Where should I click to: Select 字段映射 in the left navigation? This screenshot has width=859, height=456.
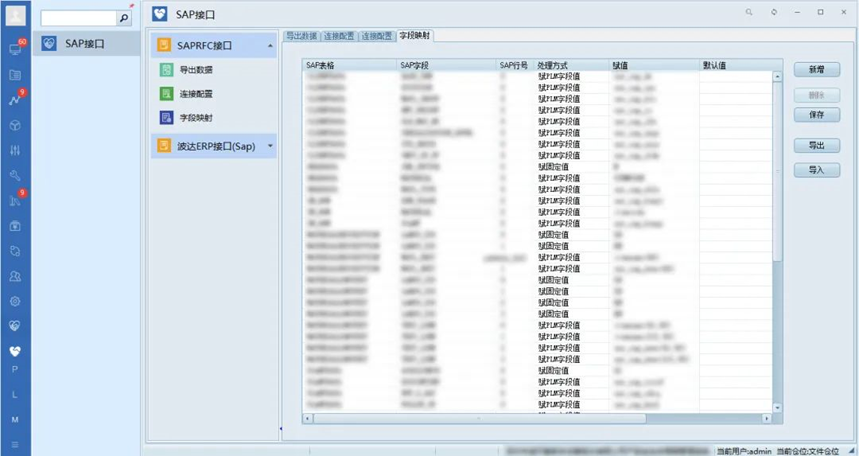195,118
